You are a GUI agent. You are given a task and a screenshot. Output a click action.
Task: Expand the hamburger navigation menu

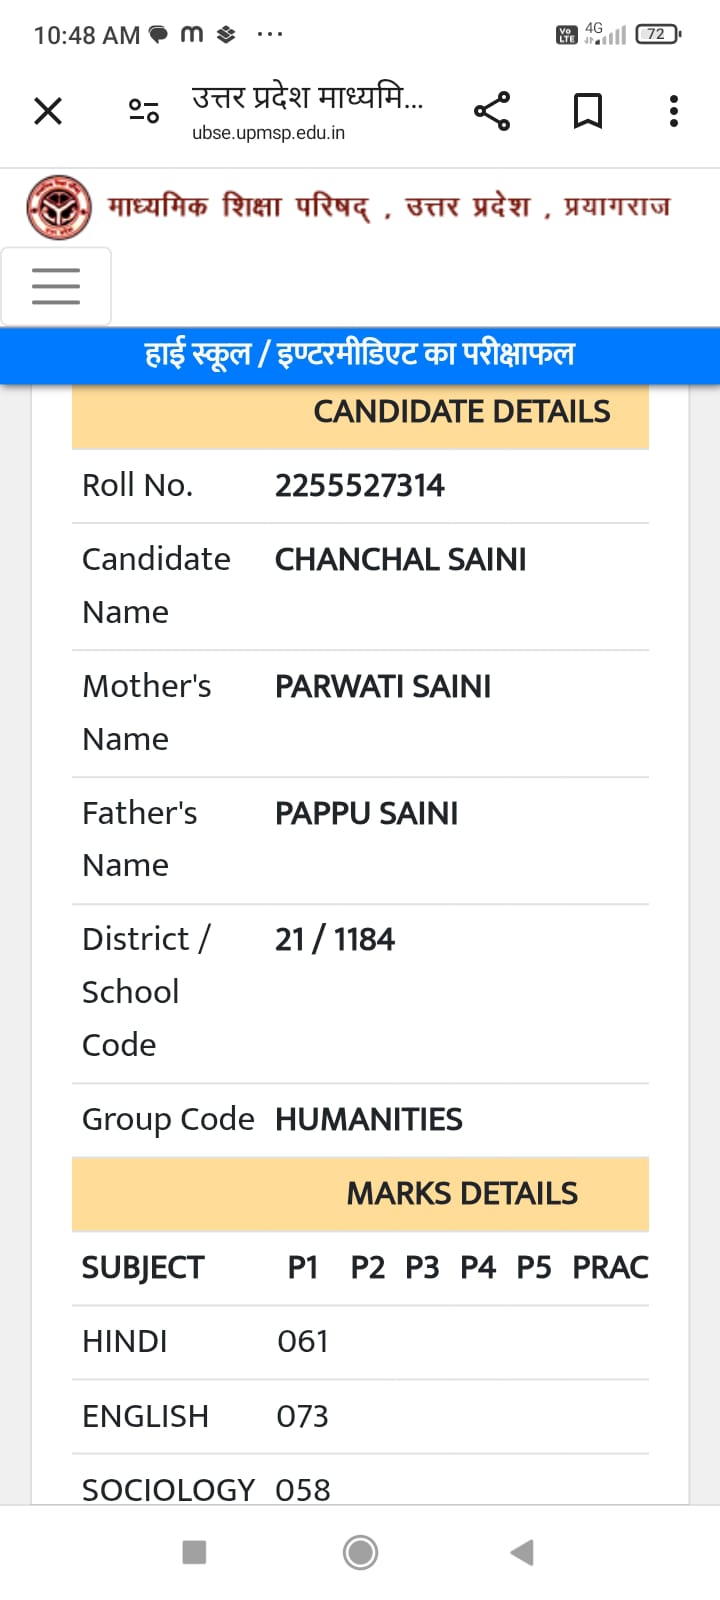[x=56, y=286]
